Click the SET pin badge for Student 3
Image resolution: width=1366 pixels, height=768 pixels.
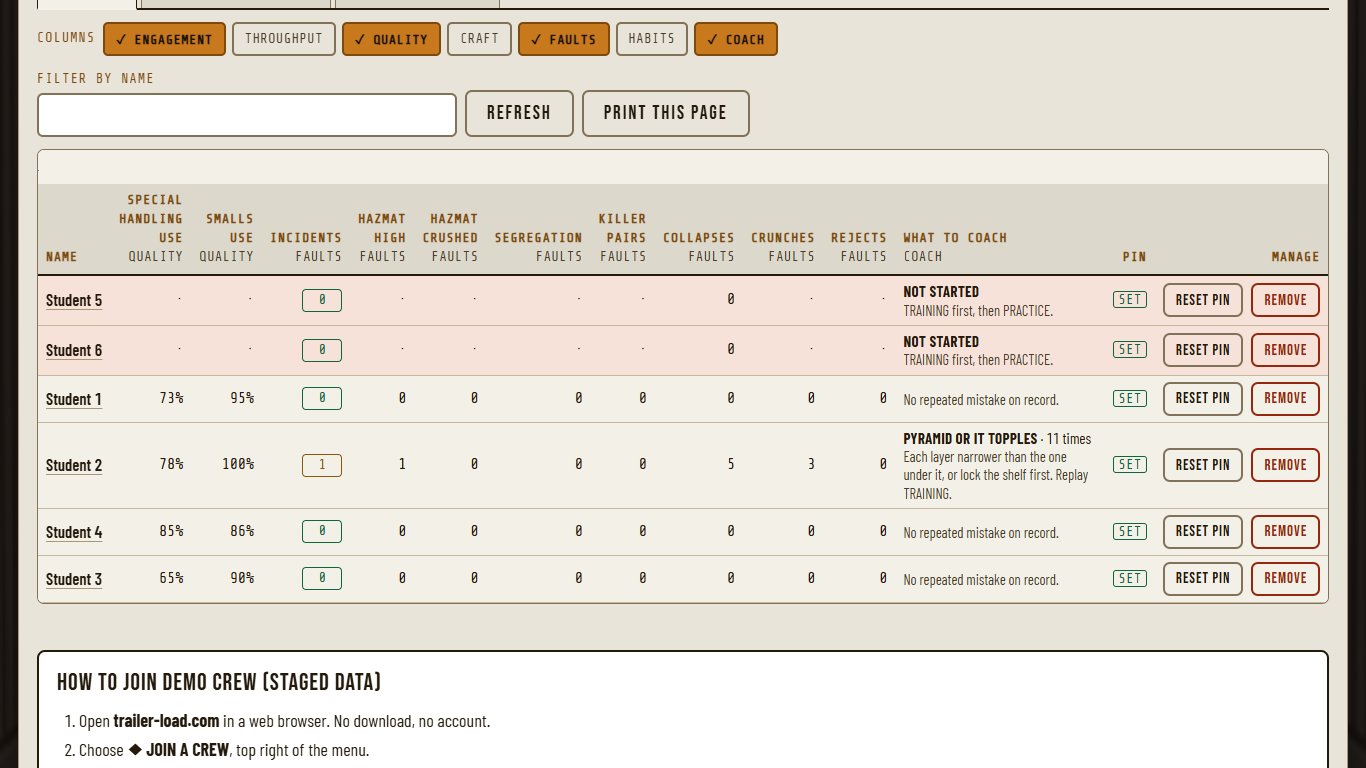click(1130, 578)
